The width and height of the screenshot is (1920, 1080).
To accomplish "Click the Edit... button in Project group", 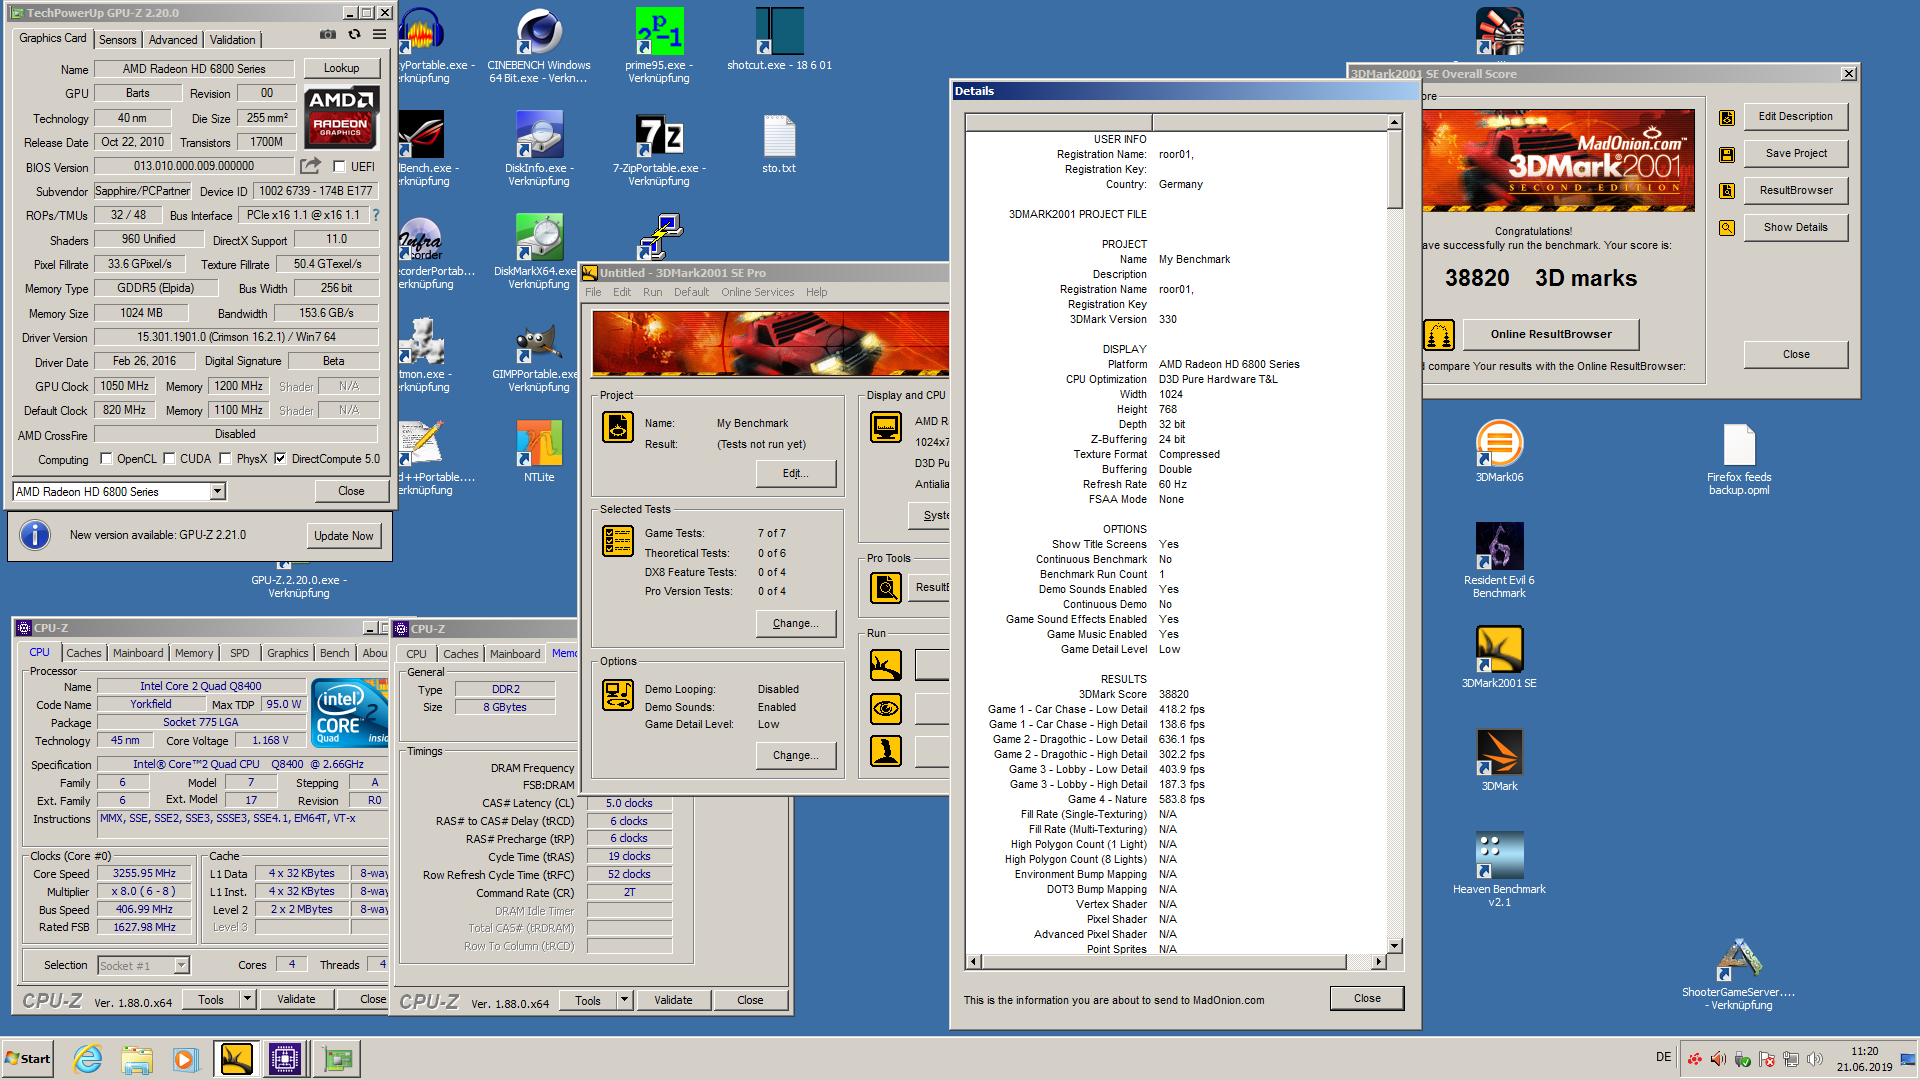I will pos(796,473).
